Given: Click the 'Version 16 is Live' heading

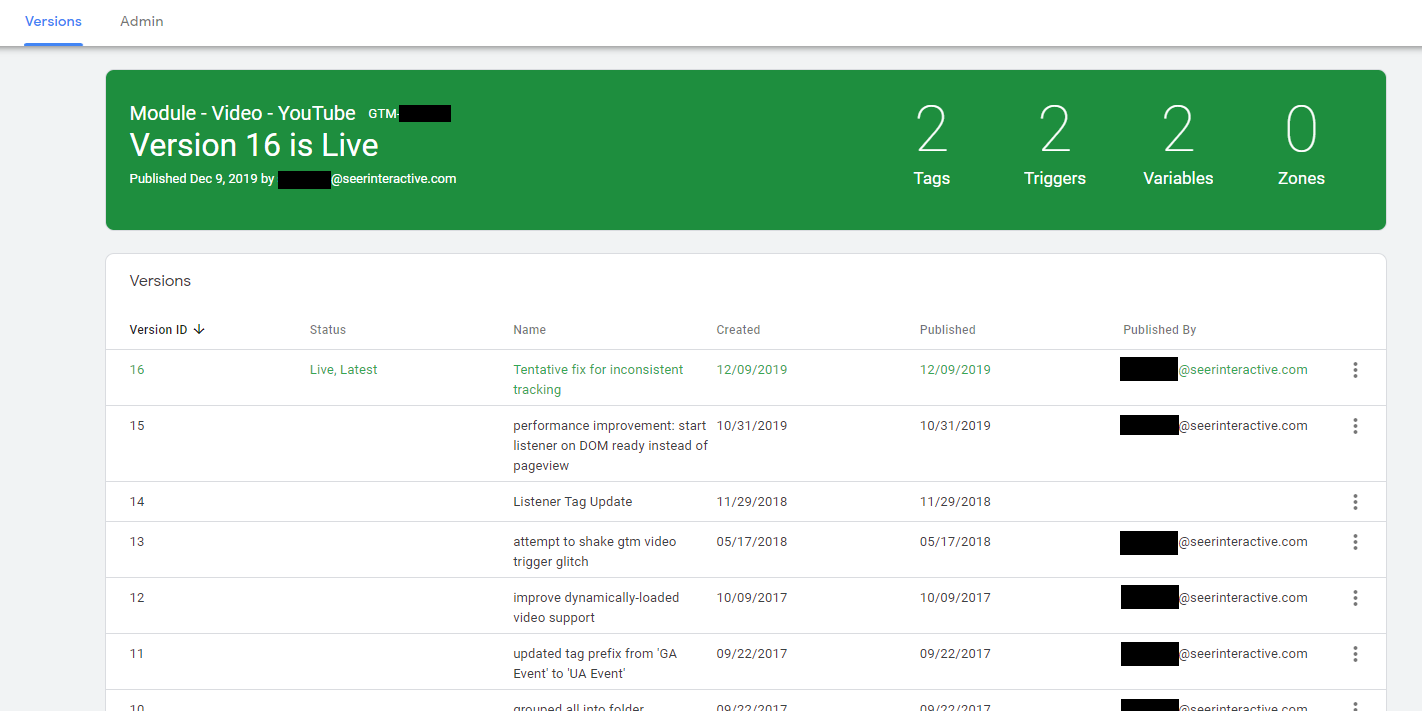Looking at the screenshot, I should click(254, 146).
